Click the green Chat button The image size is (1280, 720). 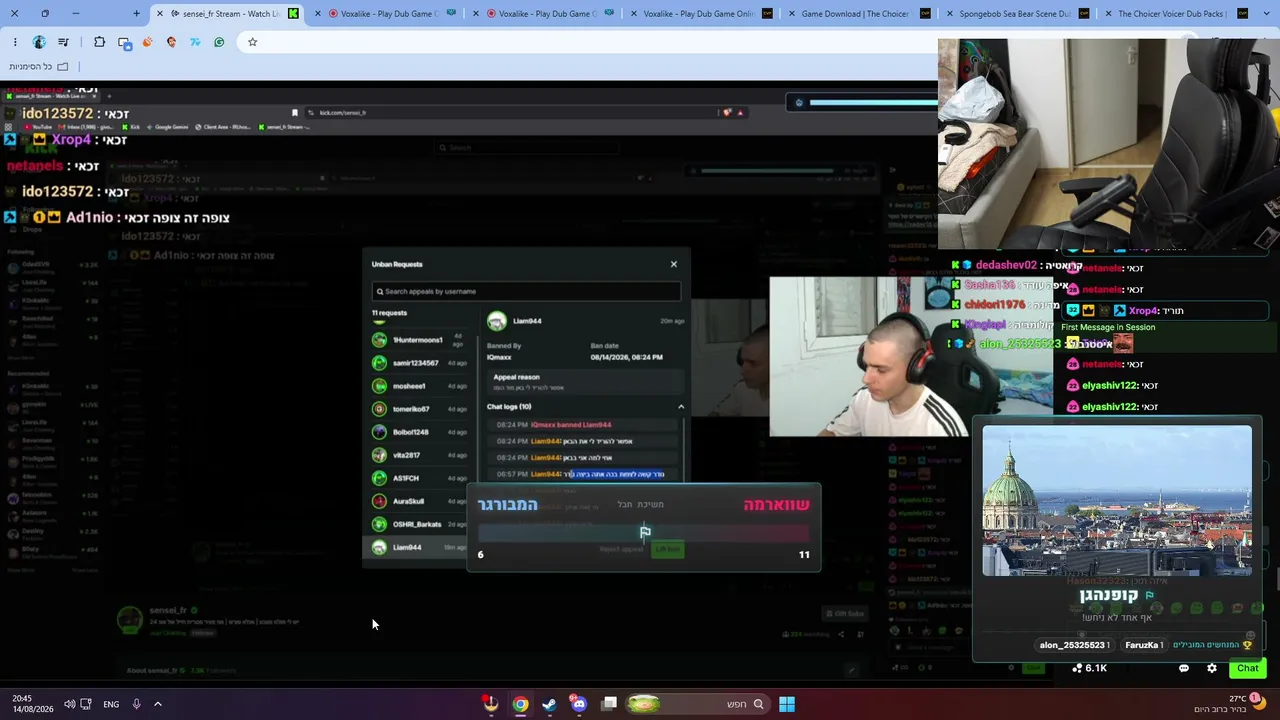(x=1247, y=668)
